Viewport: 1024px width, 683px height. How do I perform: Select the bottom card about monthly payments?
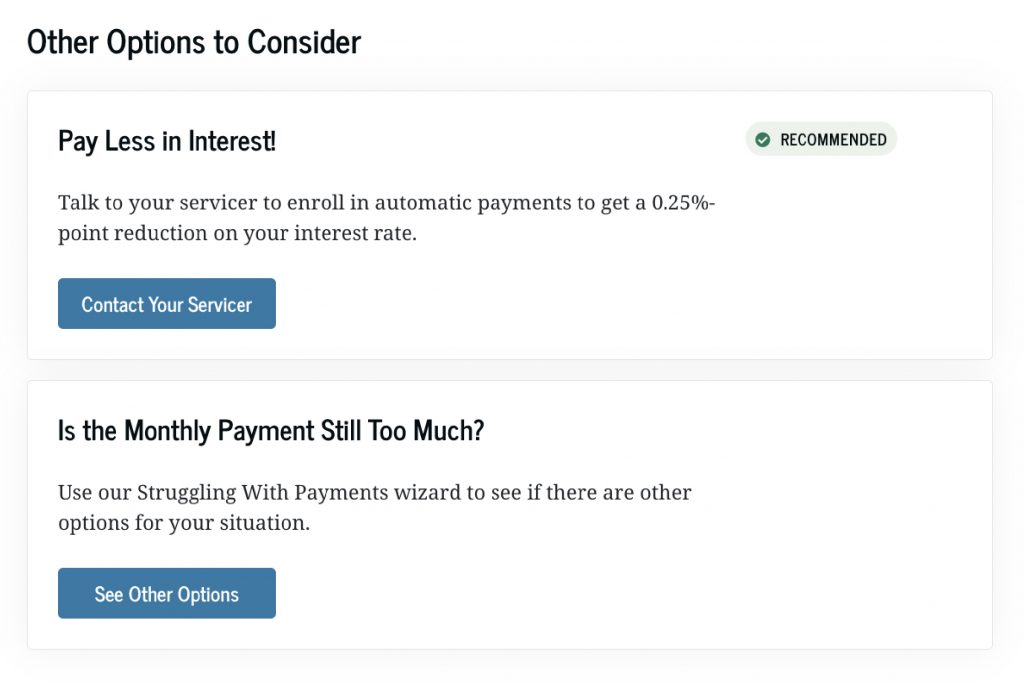(512, 512)
